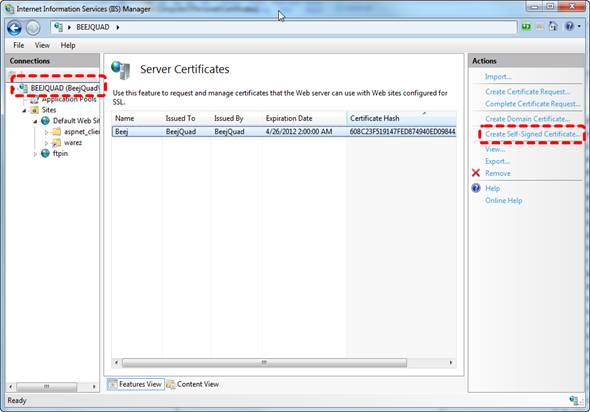Click the Server Certificates feature icon
Image resolution: width=590 pixels, height=412 pixels.
121,70
